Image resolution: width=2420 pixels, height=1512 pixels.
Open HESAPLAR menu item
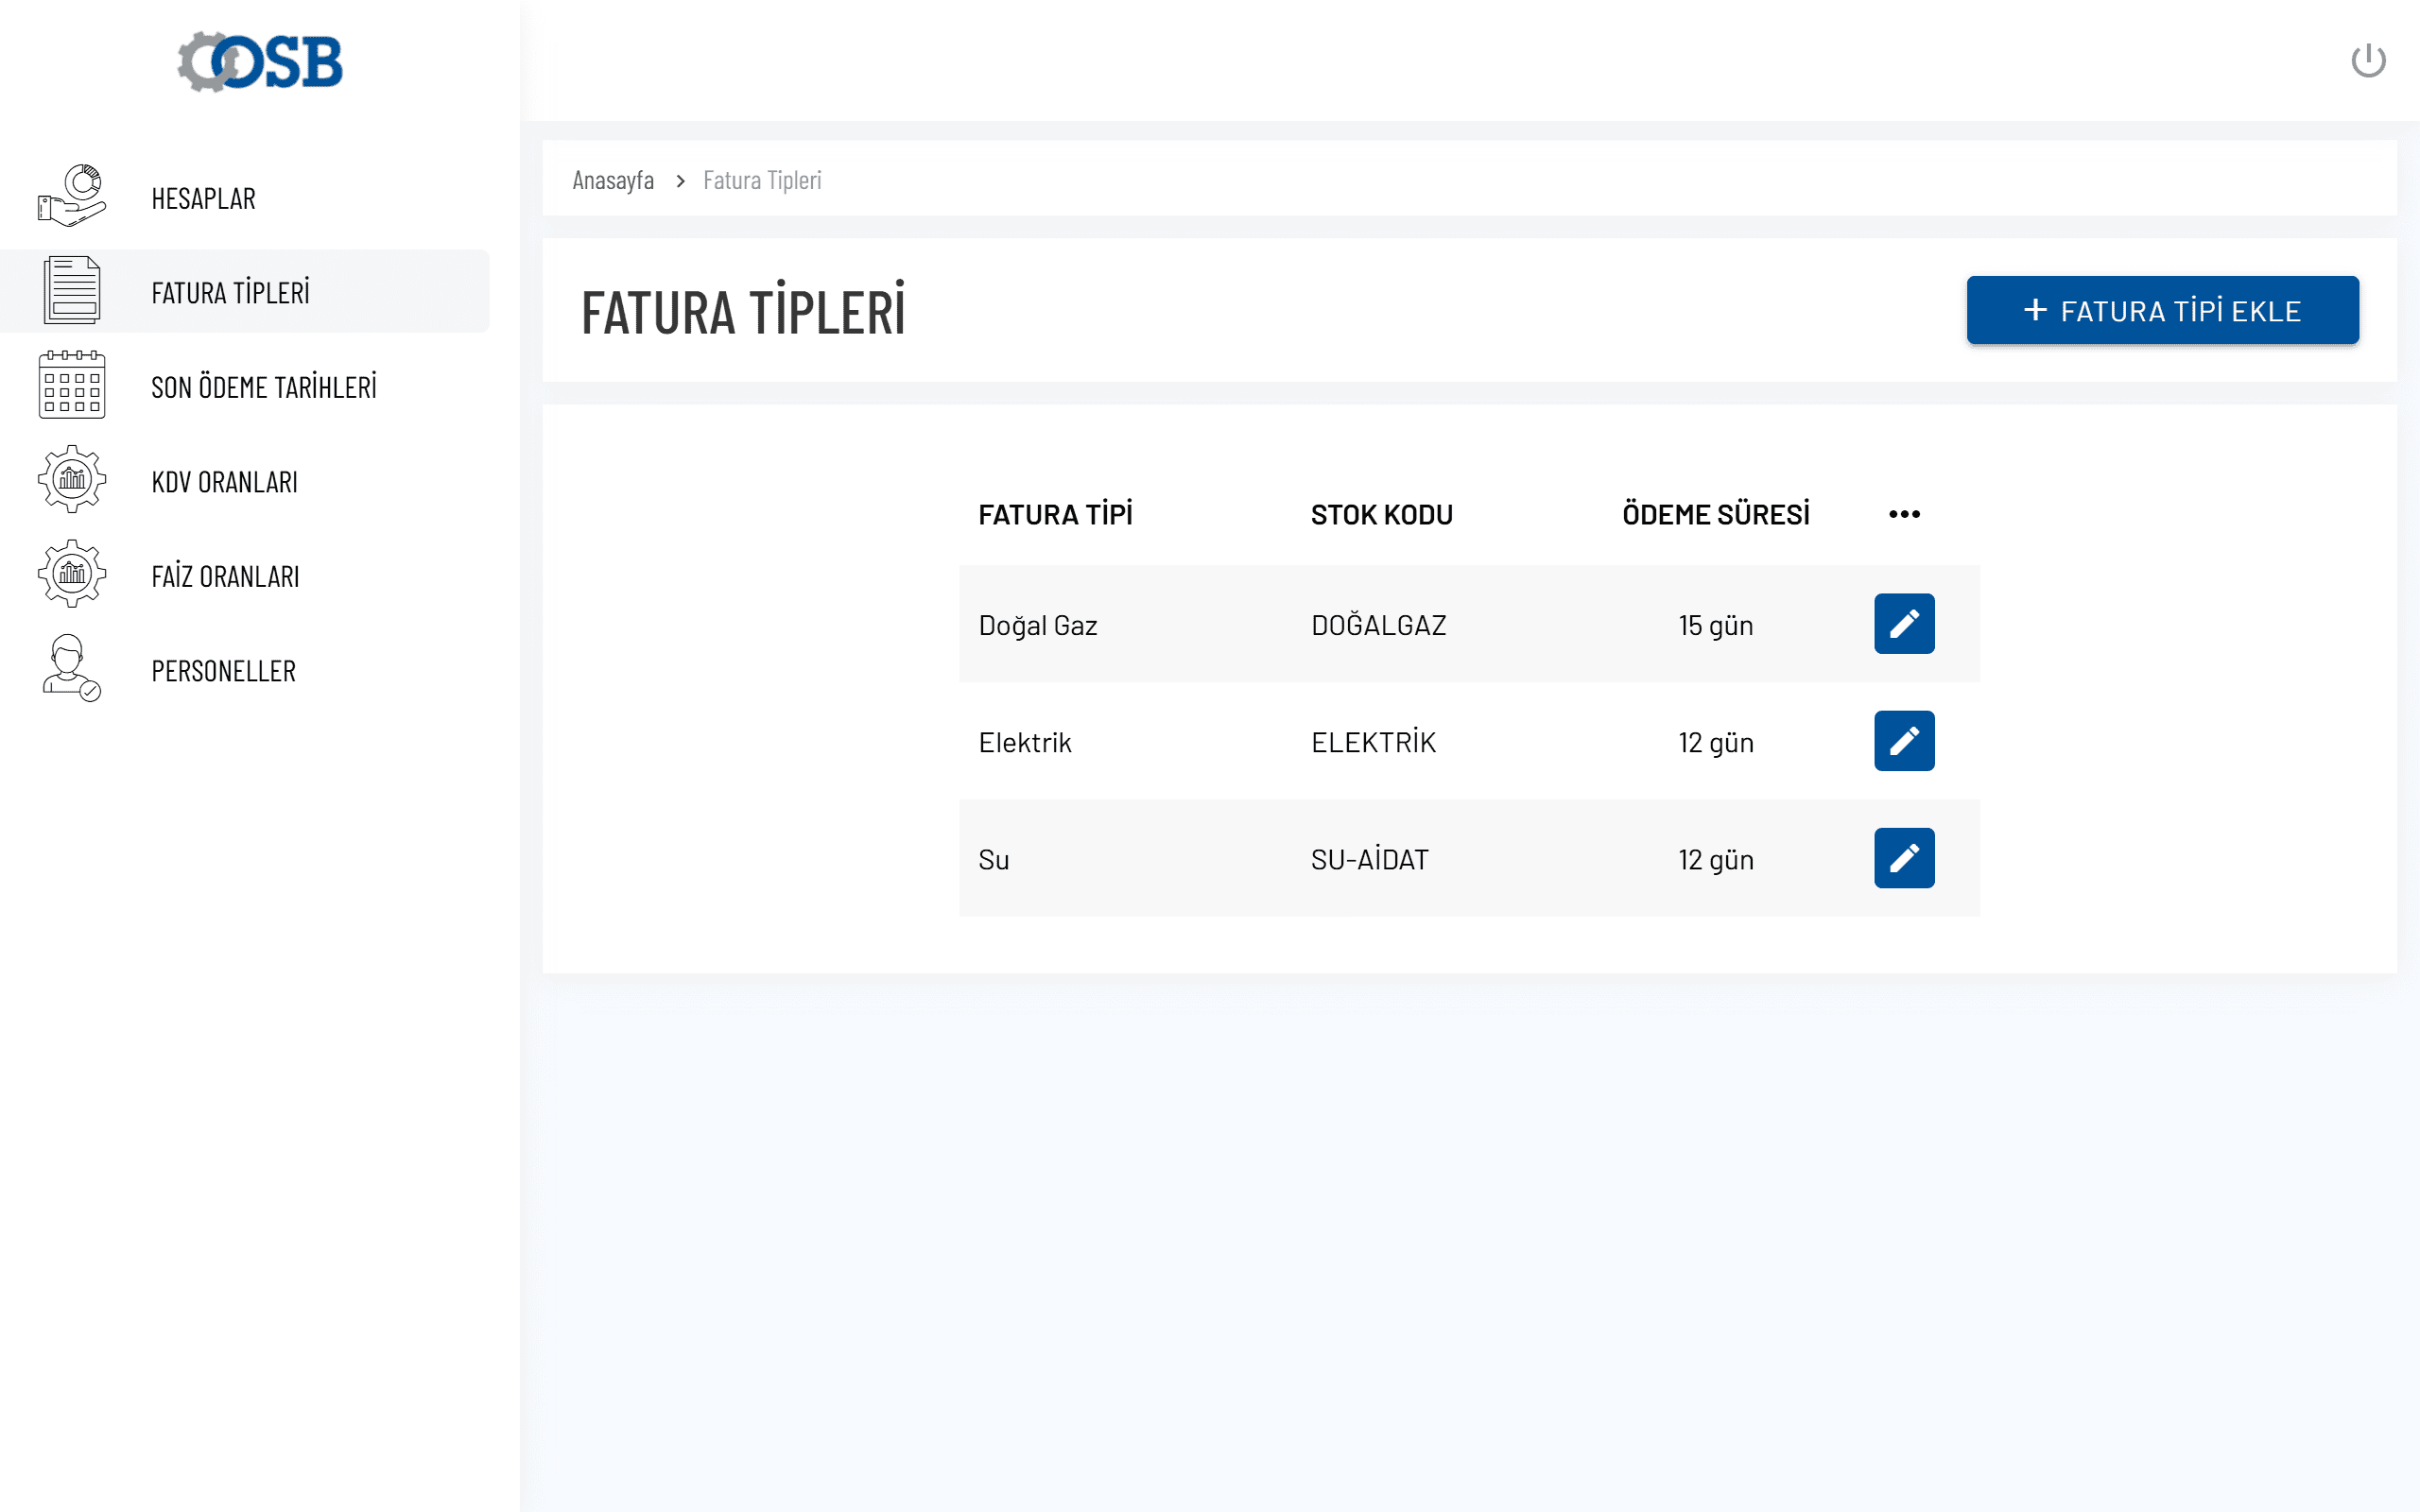(203, 198)
